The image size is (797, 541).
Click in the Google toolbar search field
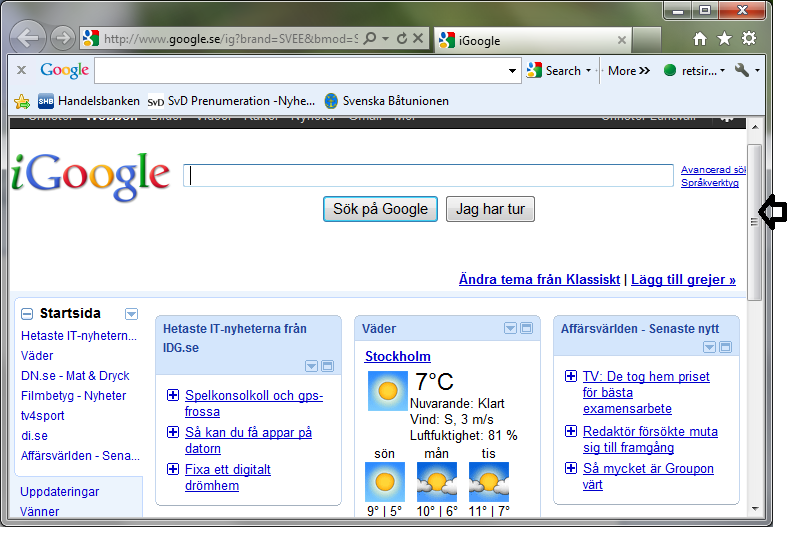tap(301, 71)
